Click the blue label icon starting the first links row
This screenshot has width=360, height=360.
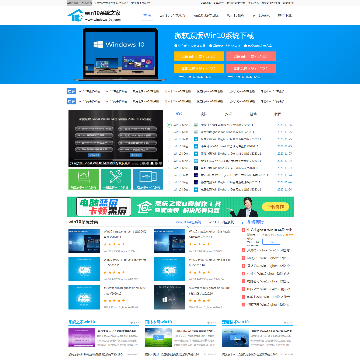pyautogui.click(x=71, y=91)
